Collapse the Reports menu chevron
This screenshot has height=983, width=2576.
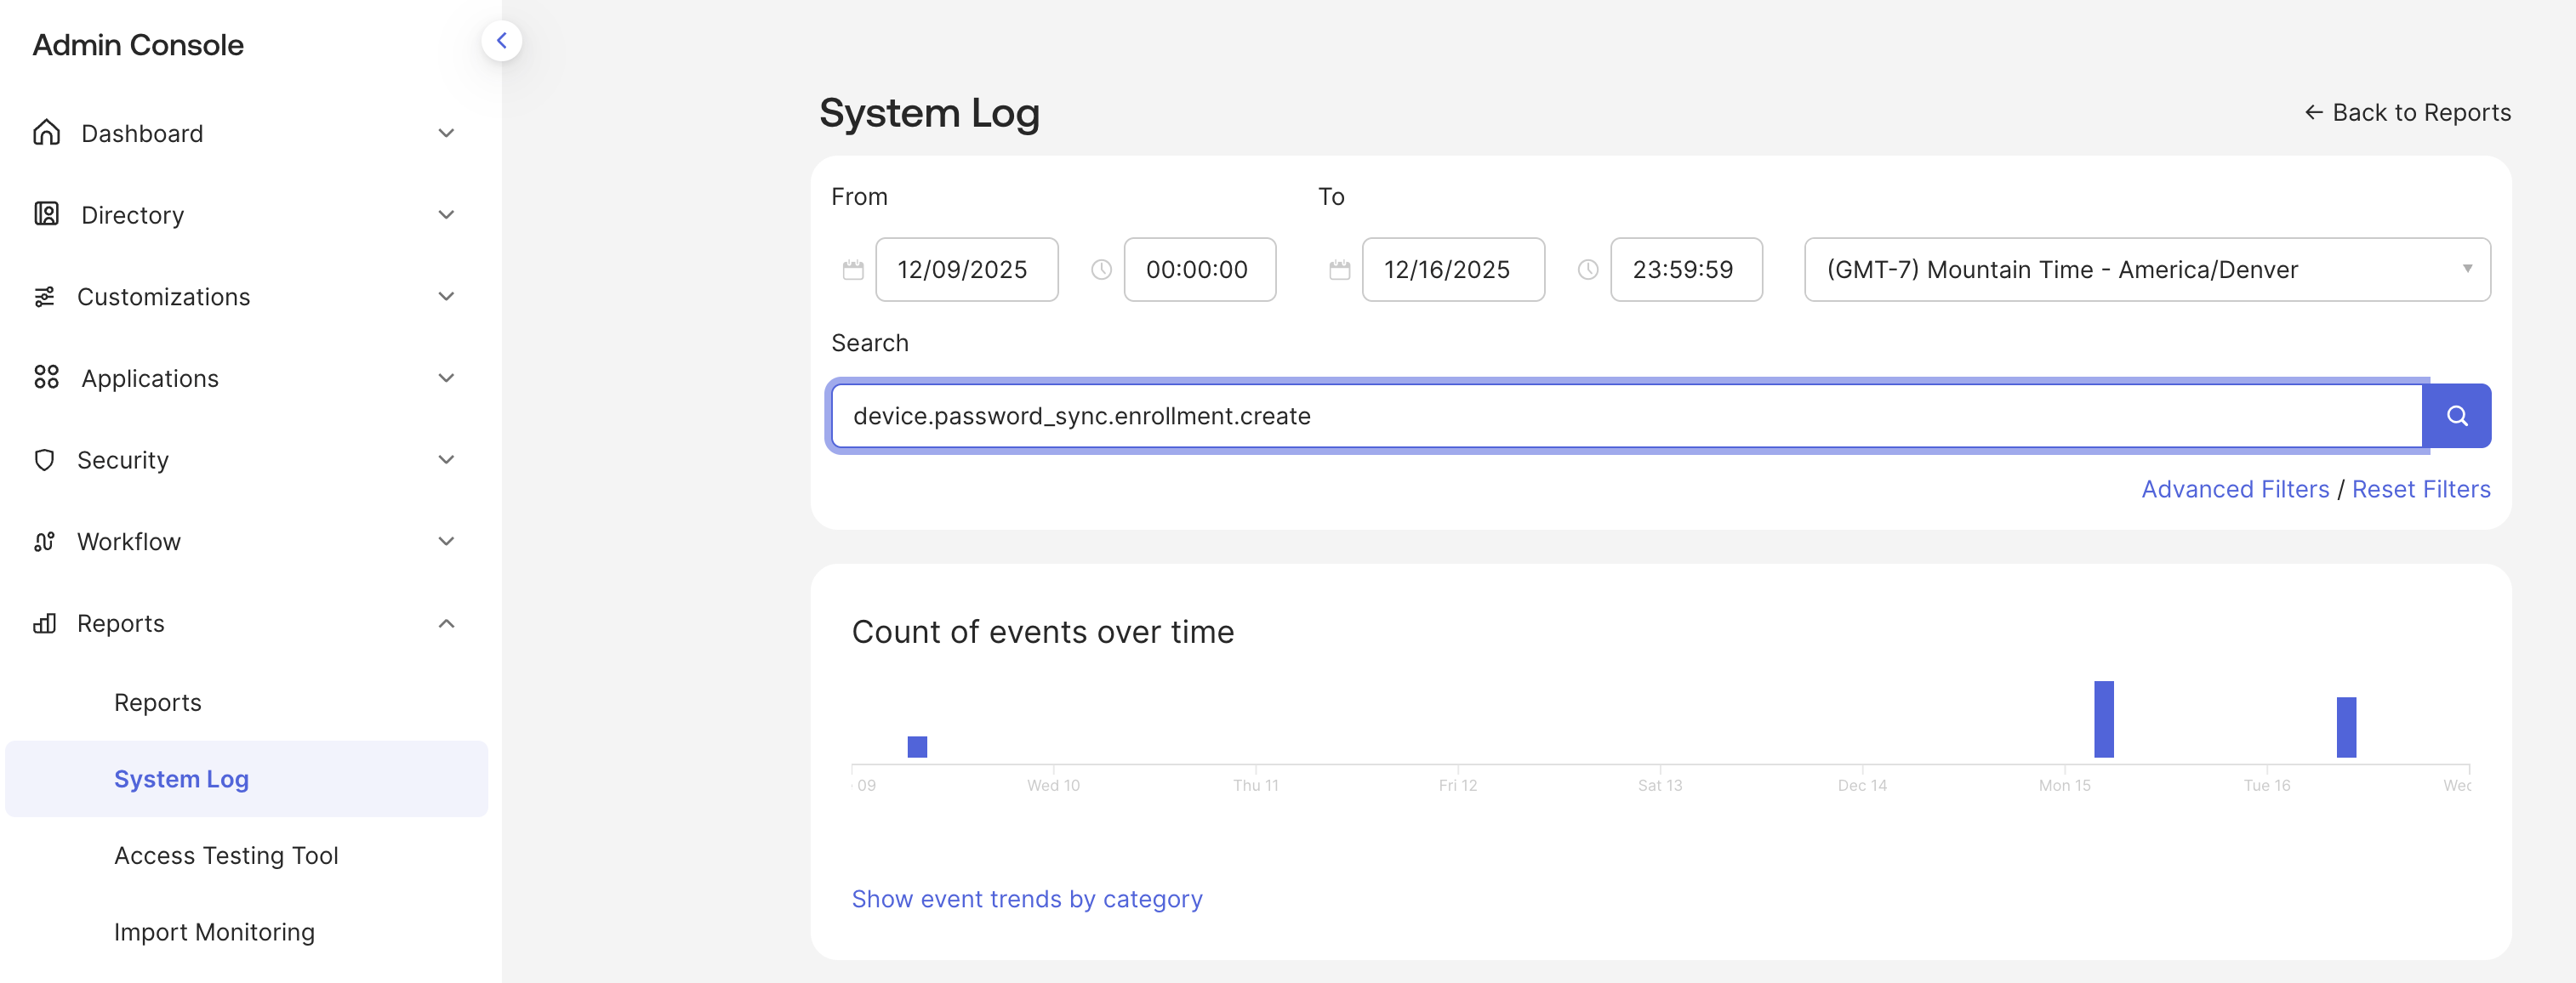[447, 623]
